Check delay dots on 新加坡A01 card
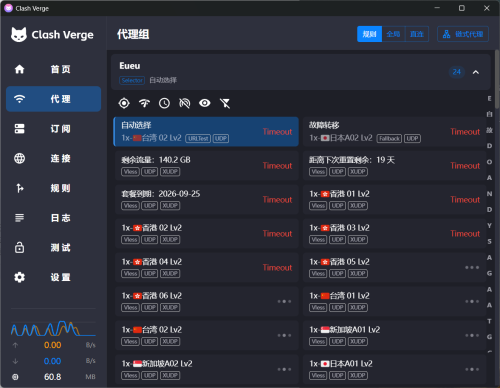The height and width of the screenshot is (388, 500). (x=472, y=335)
